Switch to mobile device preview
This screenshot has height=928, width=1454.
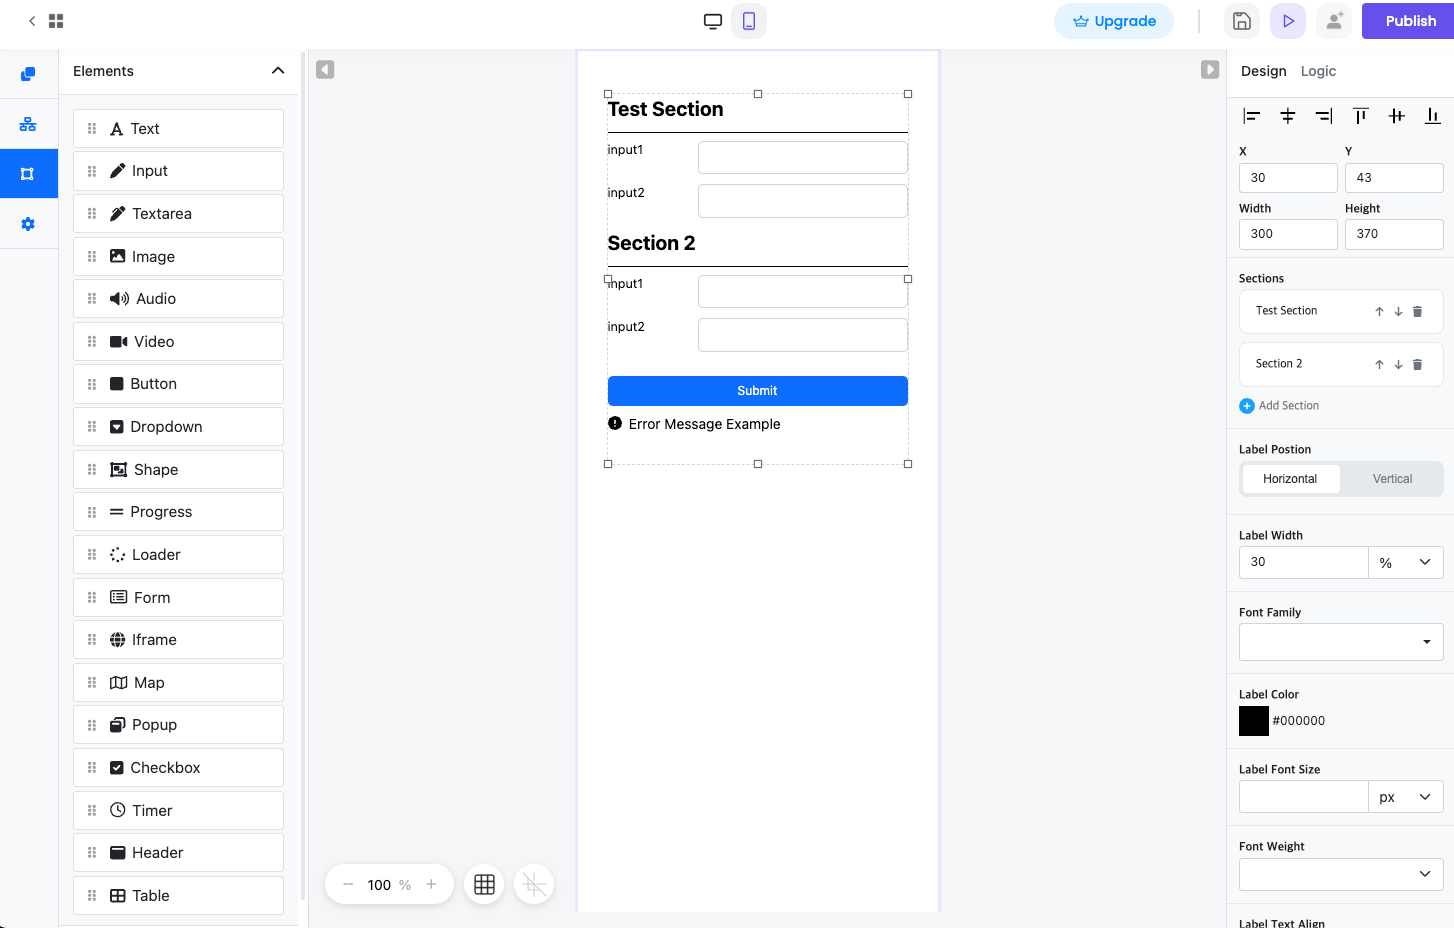pyautogui.click(x=749, y=21)
